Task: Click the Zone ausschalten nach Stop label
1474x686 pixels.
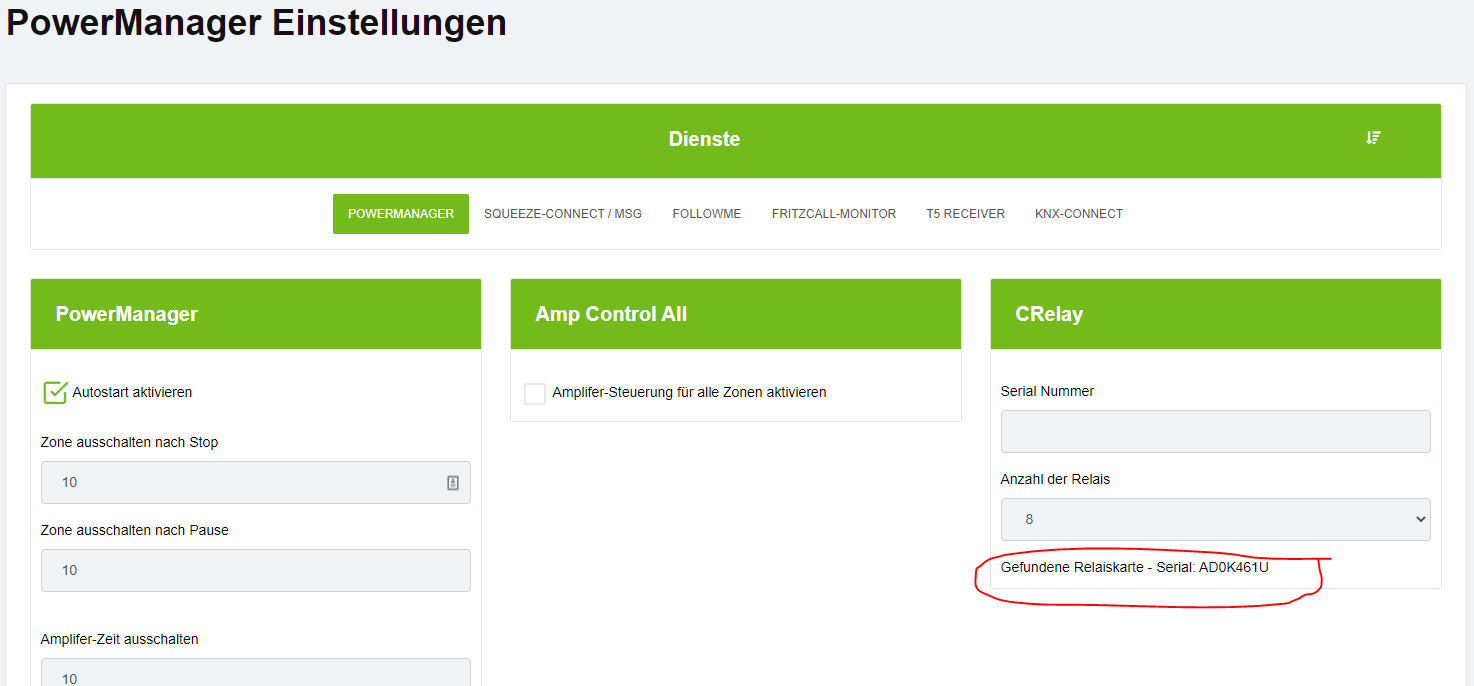Action: point(129,442)
